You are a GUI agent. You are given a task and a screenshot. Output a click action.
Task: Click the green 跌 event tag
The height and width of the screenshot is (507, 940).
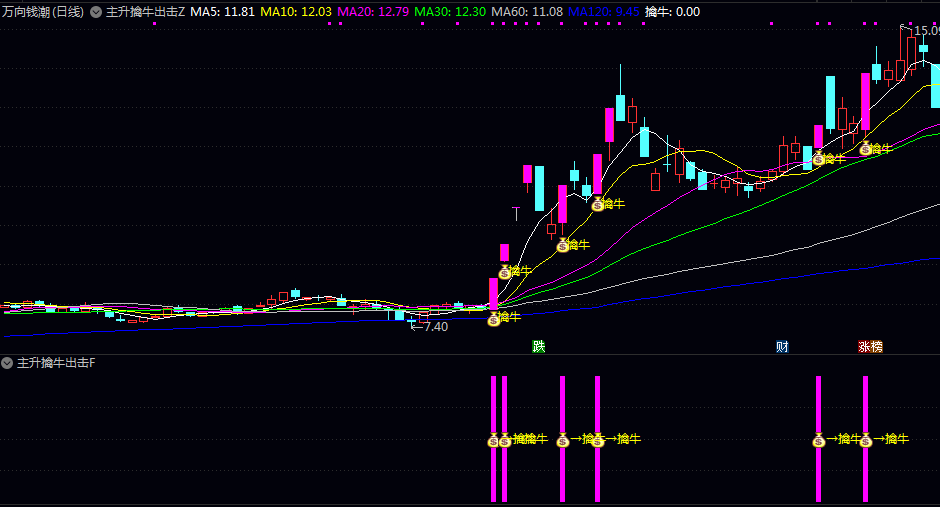(x=539, y=347)
